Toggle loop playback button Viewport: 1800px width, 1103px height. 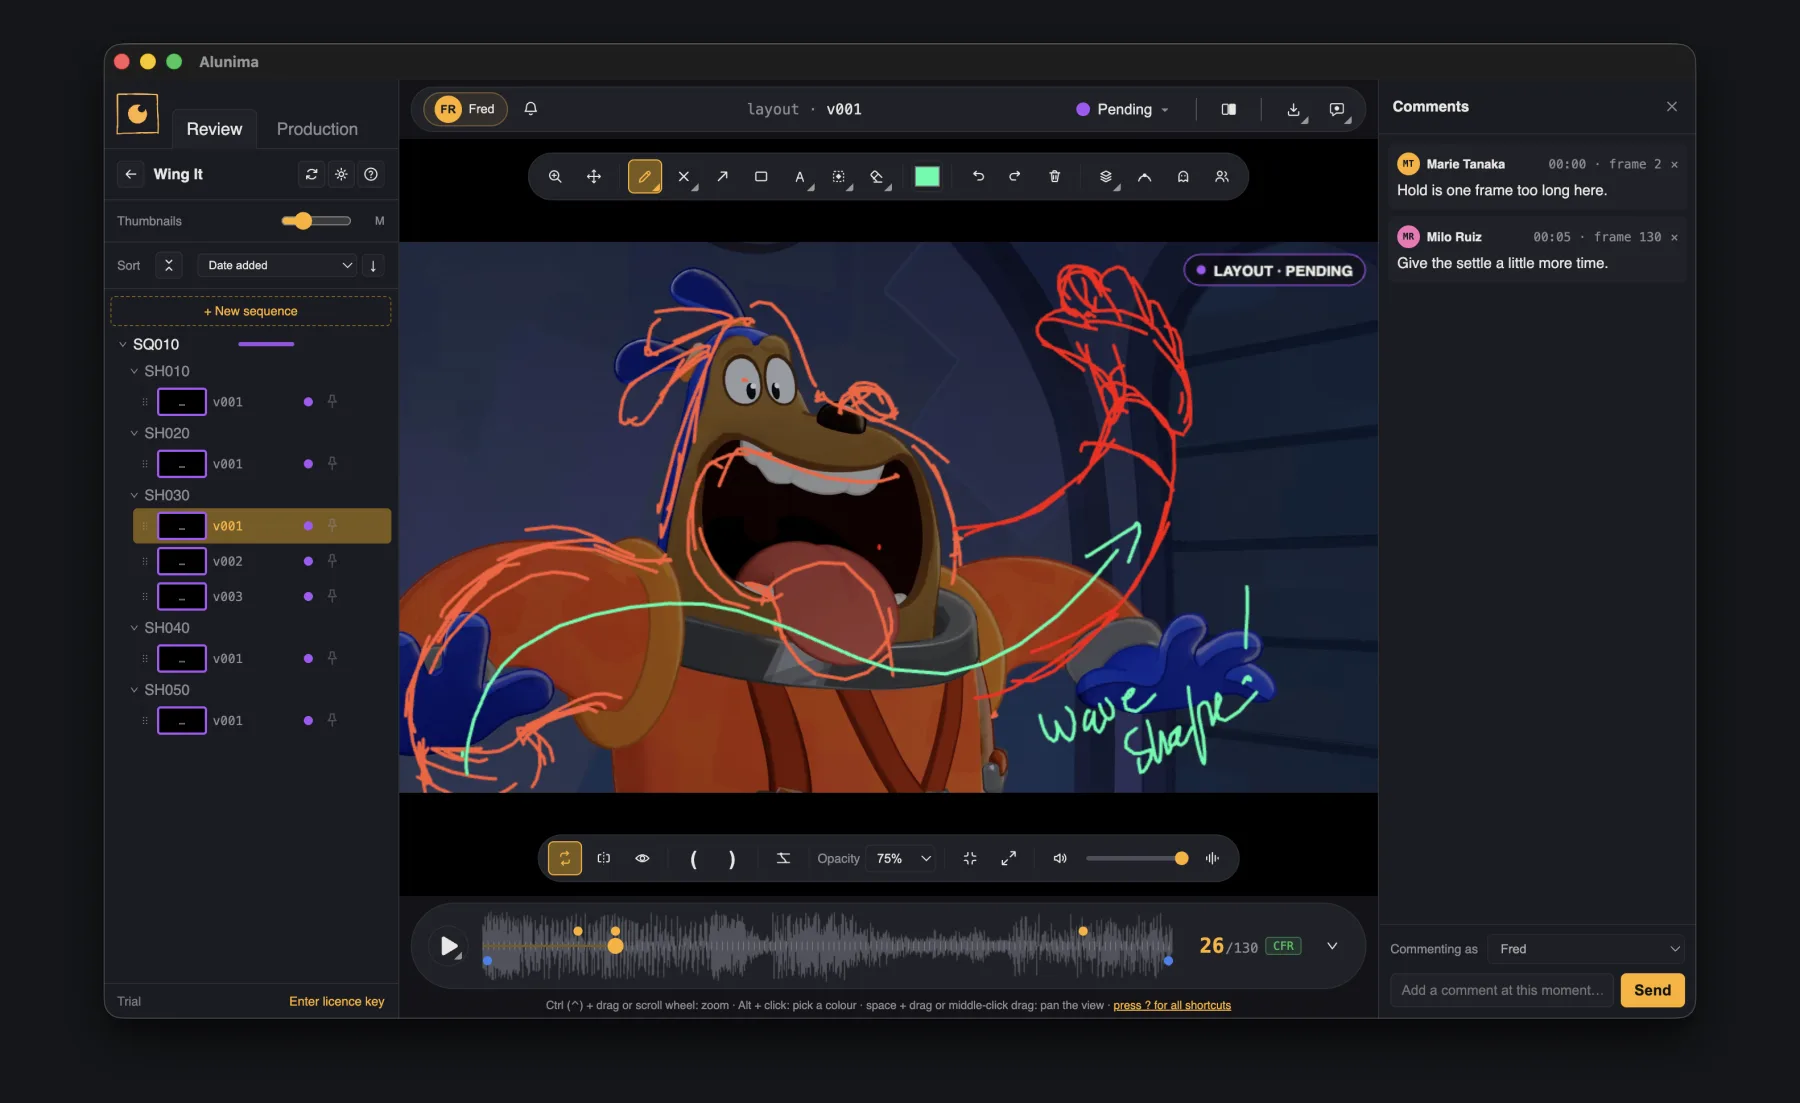pyautogui.click(x=565, y=858)
